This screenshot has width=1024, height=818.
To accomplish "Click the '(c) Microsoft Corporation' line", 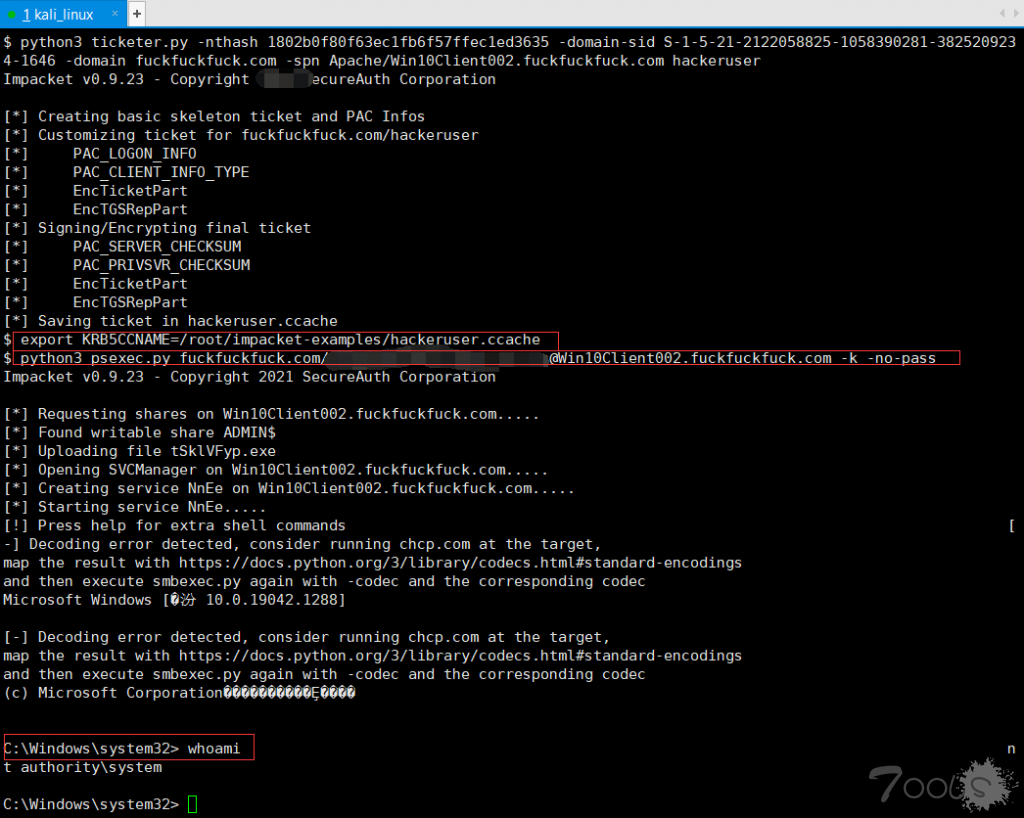I will 179,693.
